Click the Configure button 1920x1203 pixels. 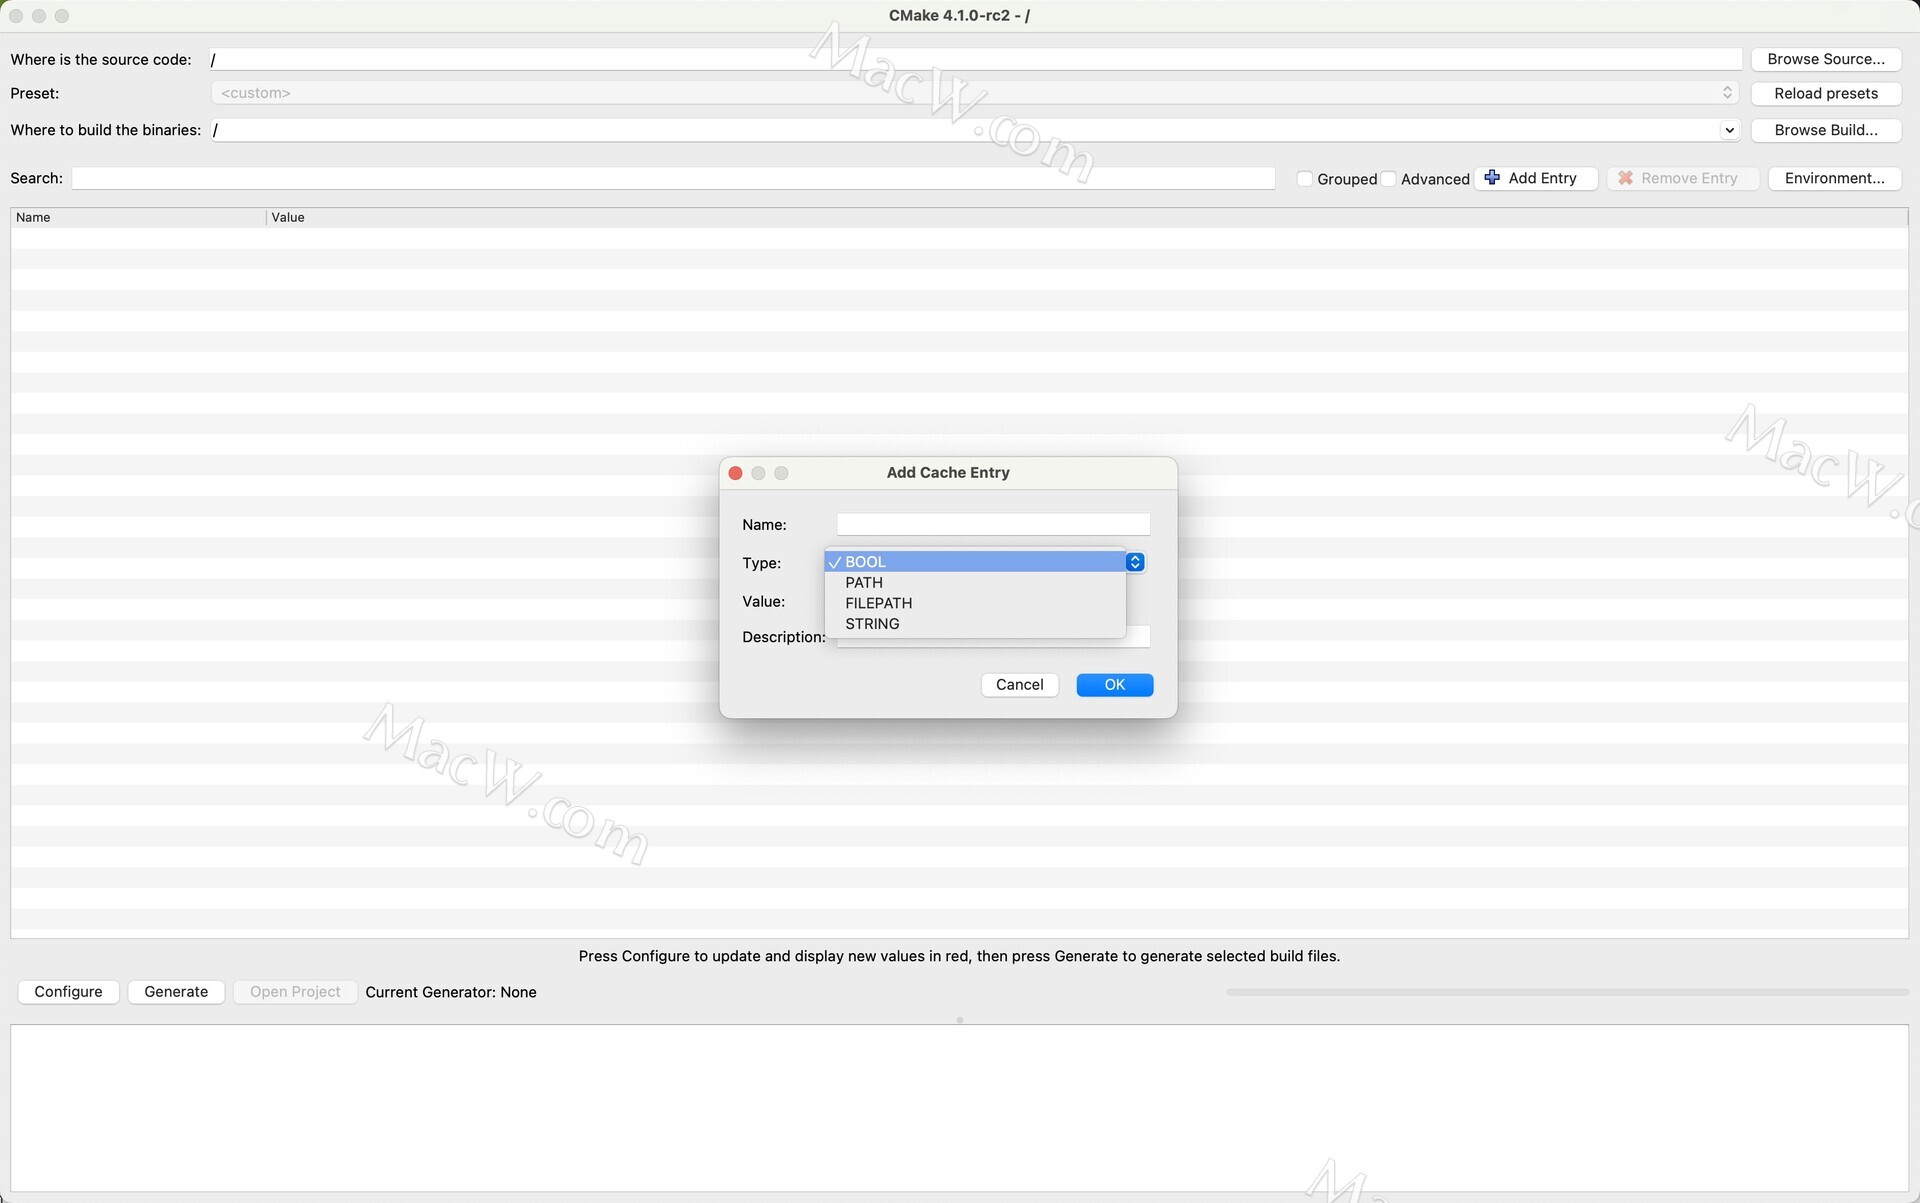[x=68, y=991]
